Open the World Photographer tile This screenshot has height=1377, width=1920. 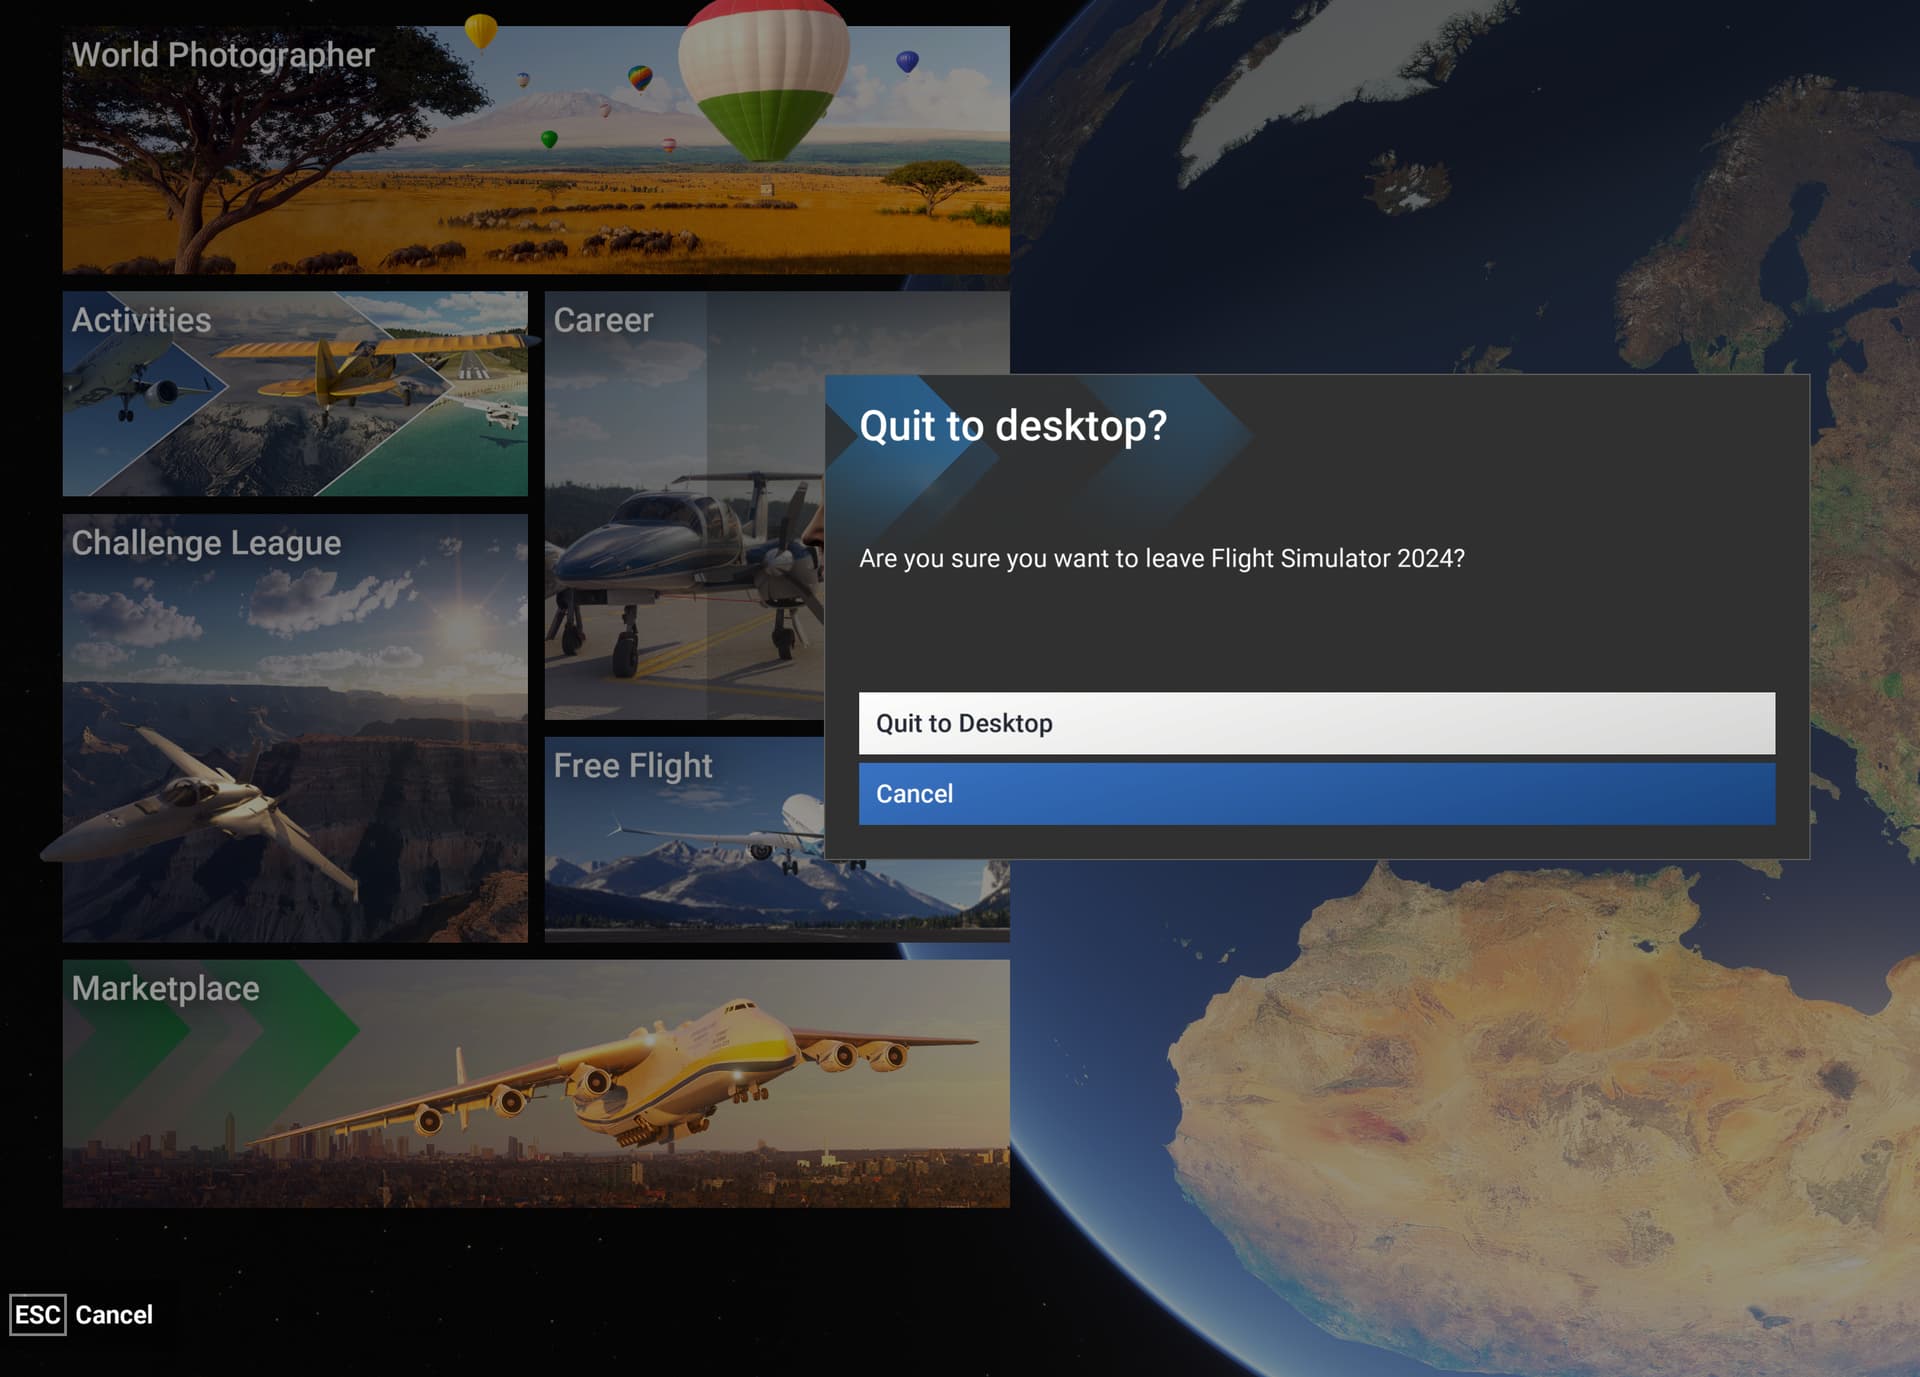tap(536, 150)
